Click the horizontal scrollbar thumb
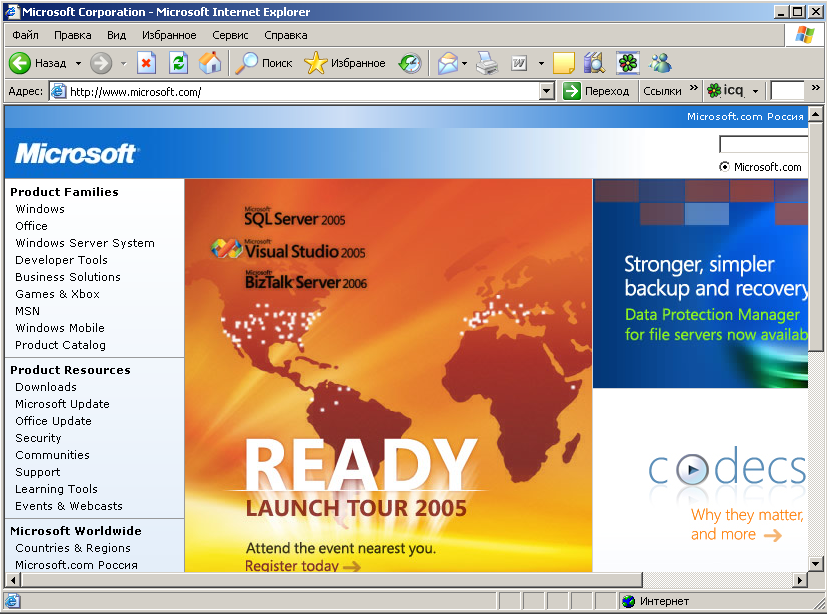The image size is (827, 614). tap(332, 580)
